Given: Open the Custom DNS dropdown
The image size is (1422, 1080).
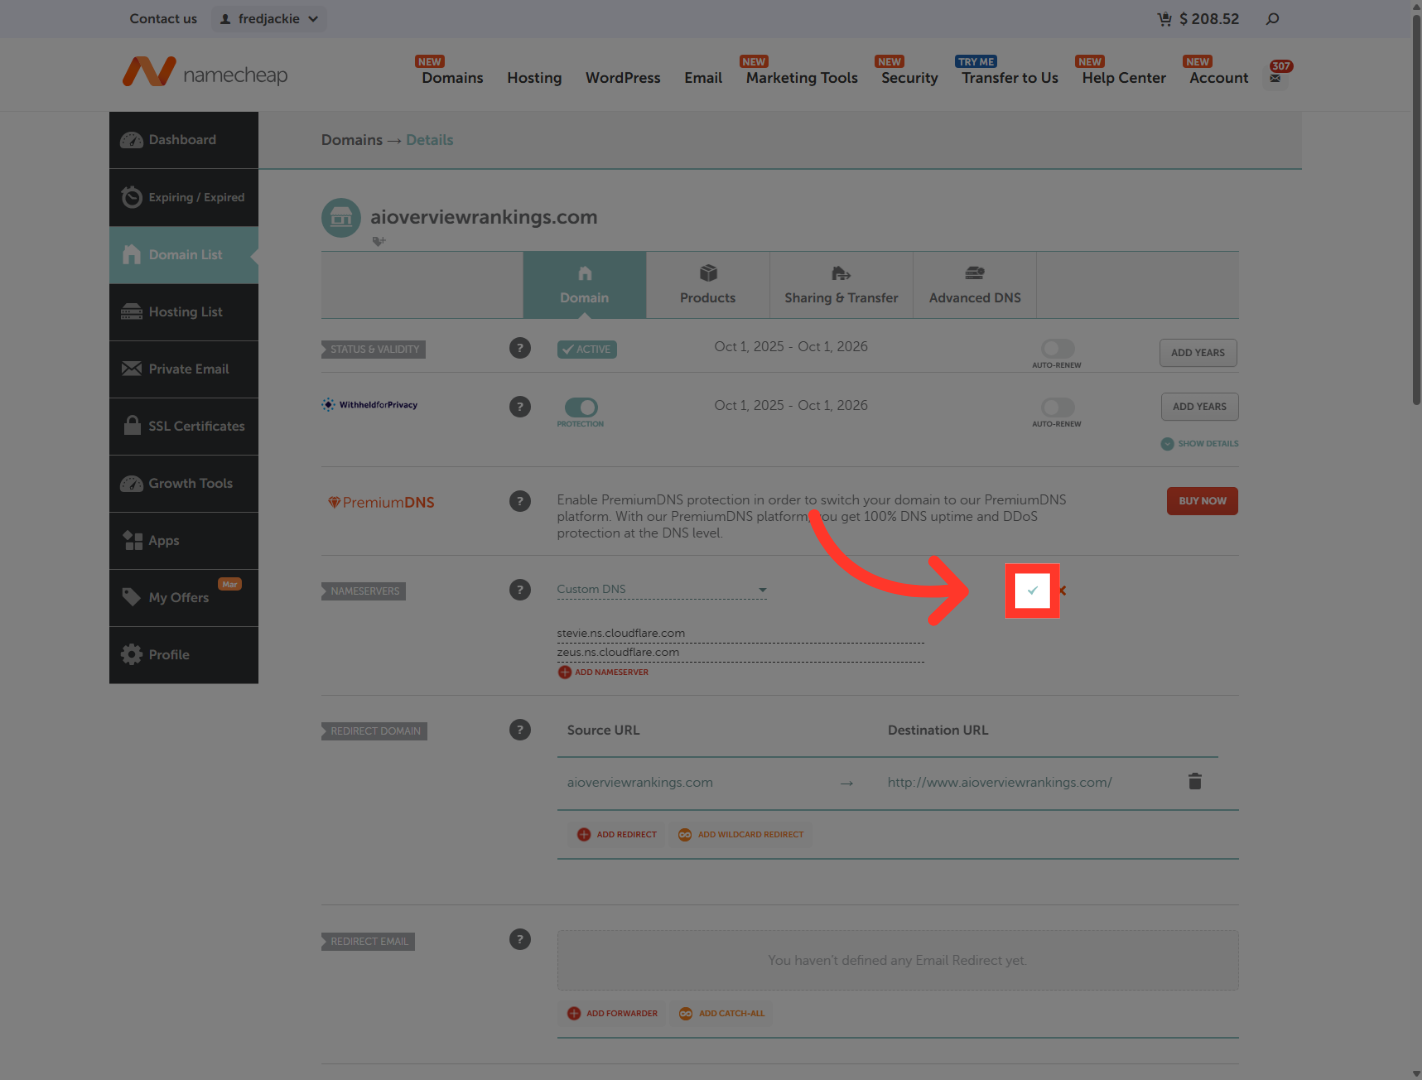Looking at the screenshot, I should click(x=661, y=589).
